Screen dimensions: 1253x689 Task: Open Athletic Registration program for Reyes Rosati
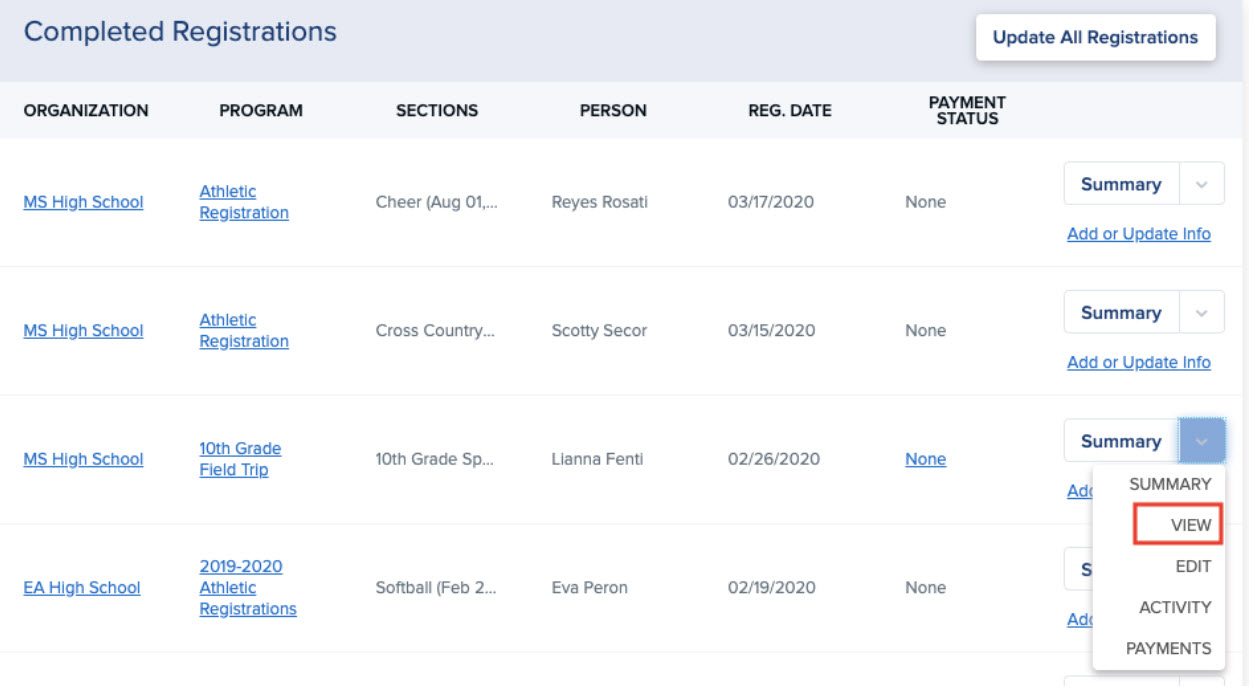click(244, 202)
